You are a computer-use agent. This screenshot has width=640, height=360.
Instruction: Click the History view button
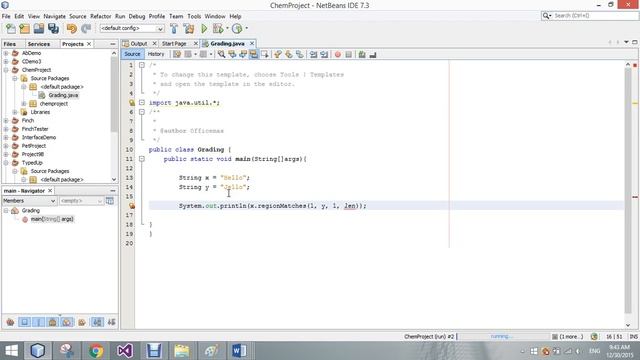156,54
